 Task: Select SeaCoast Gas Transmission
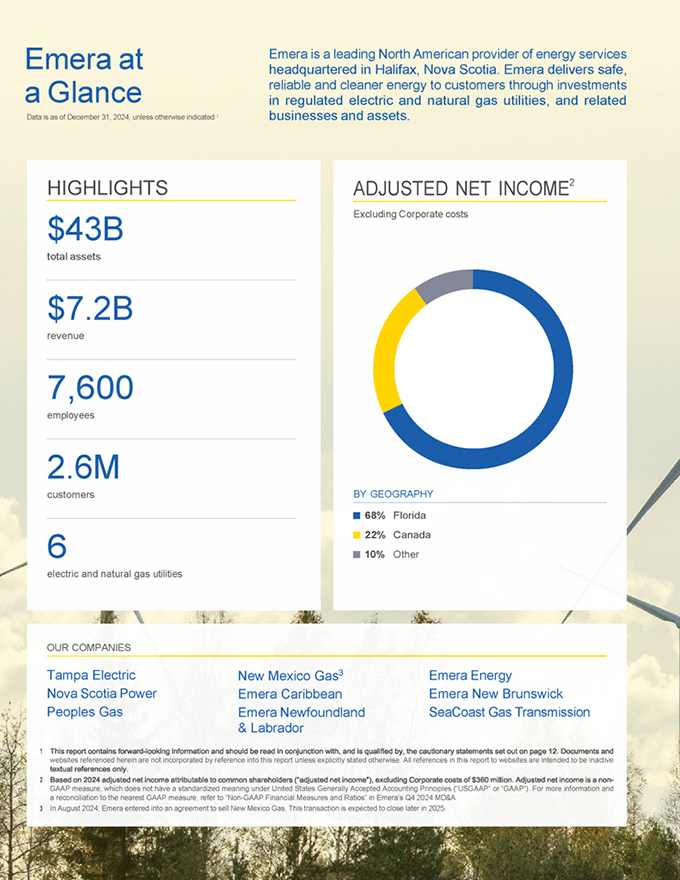[x=509, y=712]
